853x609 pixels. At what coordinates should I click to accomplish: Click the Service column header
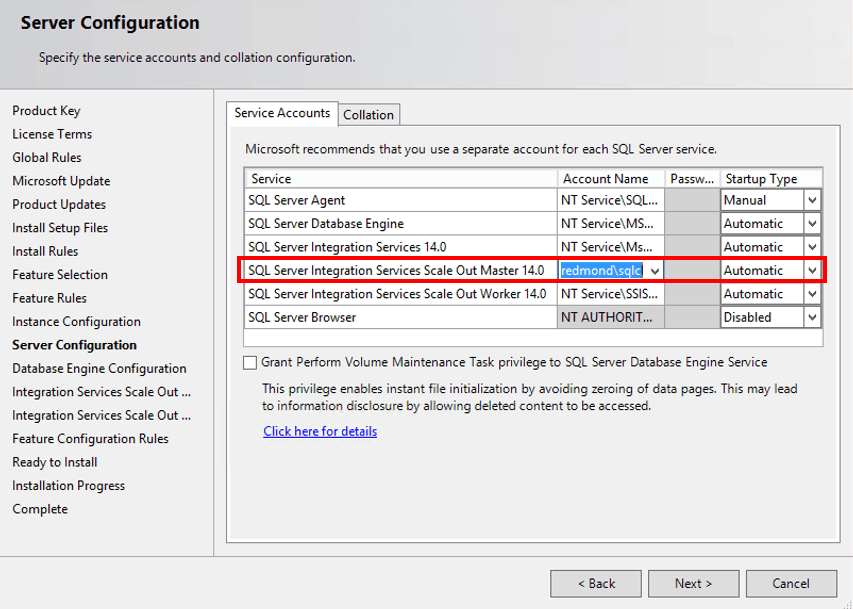tap(401, 179)
